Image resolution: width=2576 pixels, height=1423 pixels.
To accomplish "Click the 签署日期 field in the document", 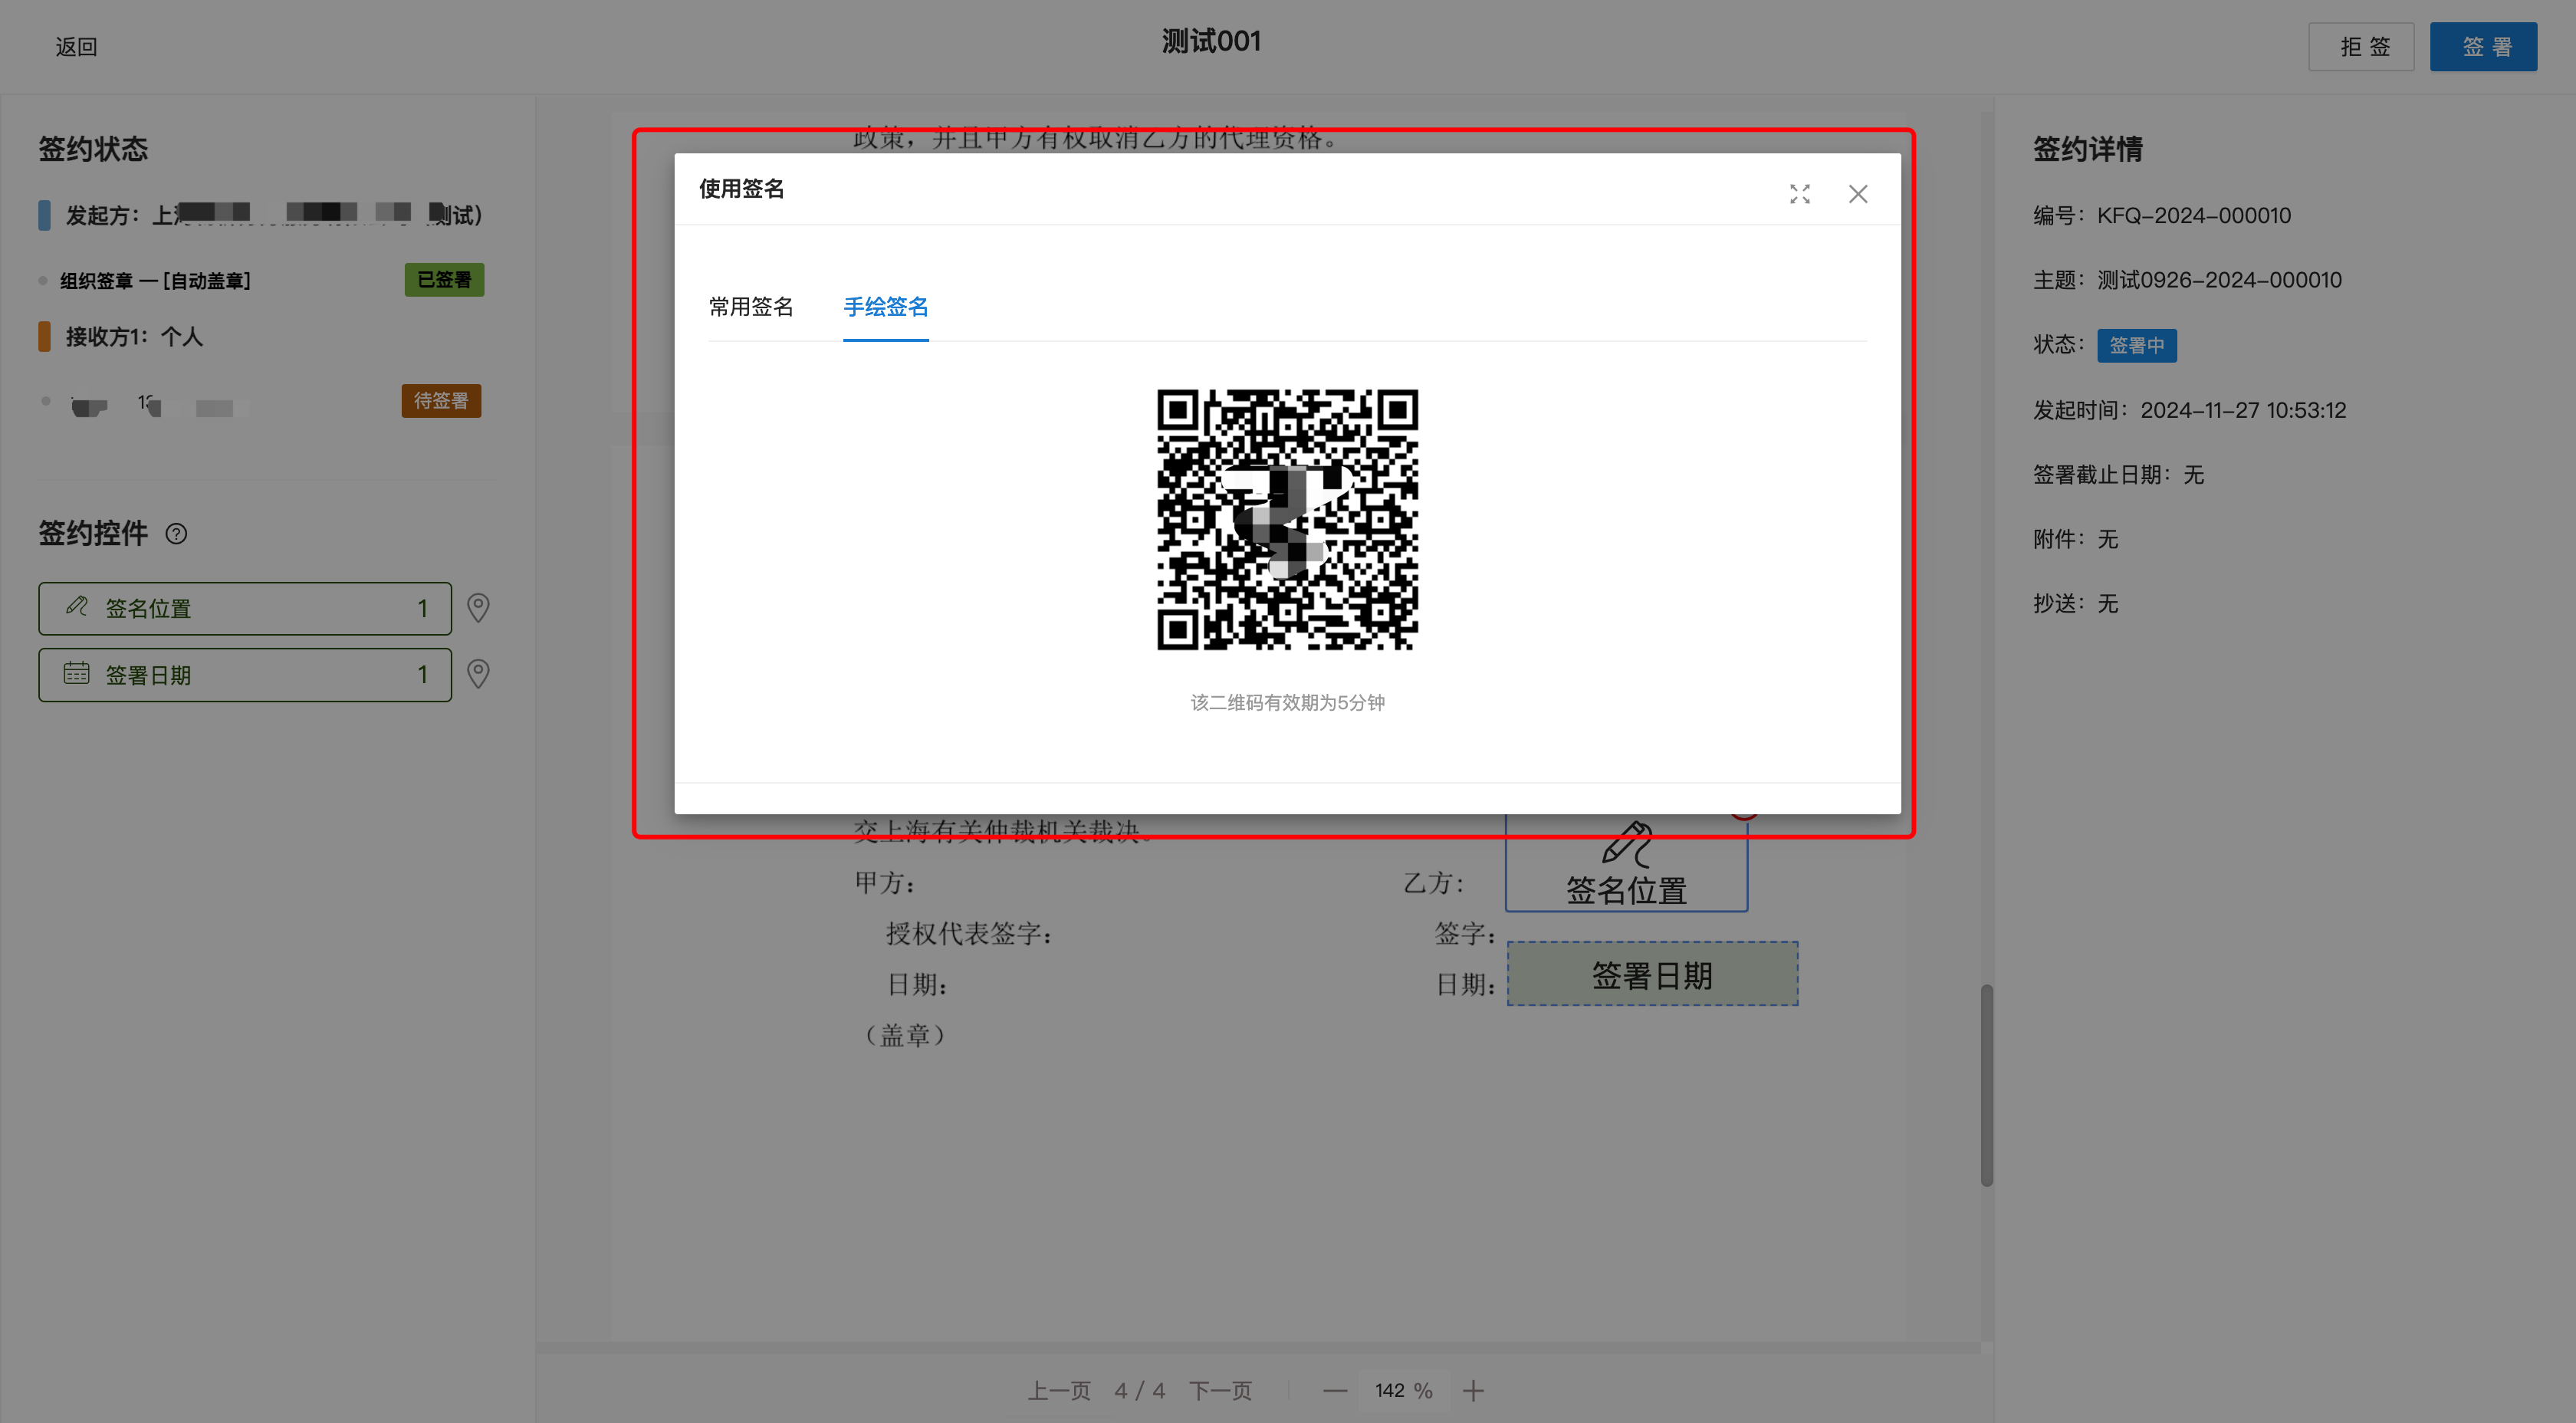I will coord(1652,974).
